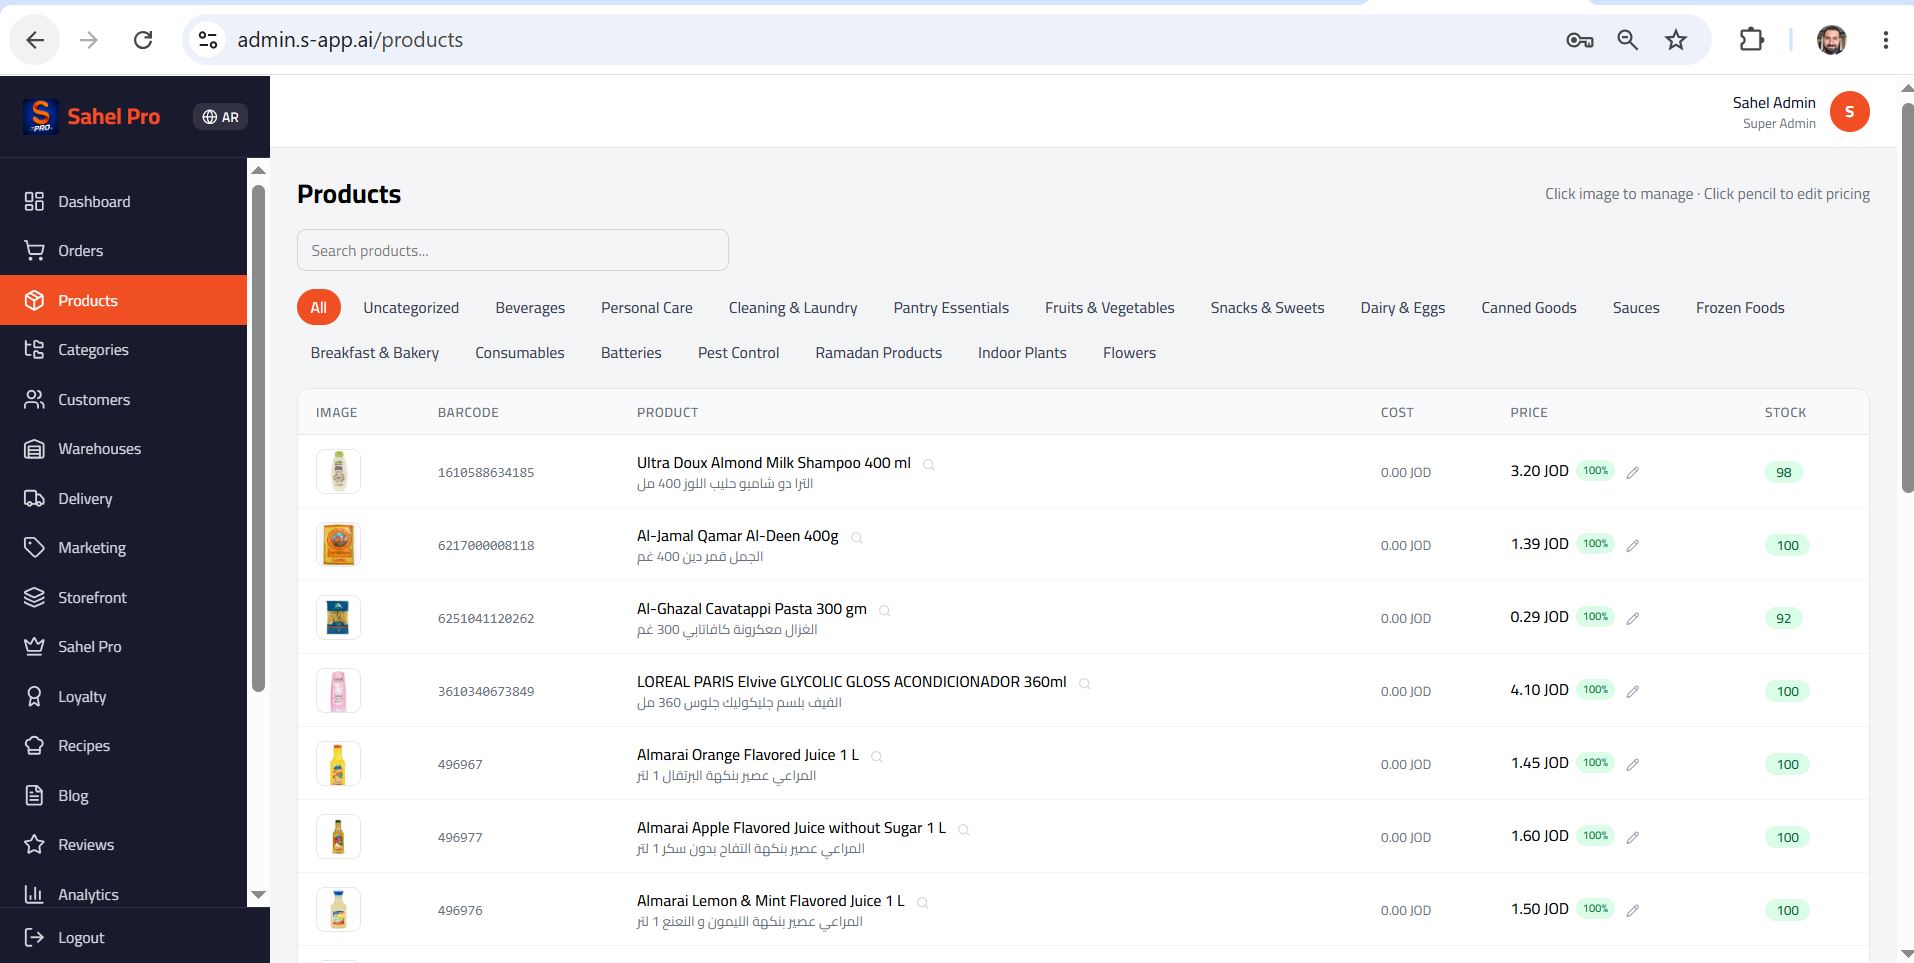Open saved passwords key icon
This screenshot has height=963, width=1914.
[x=1580, y=40]
